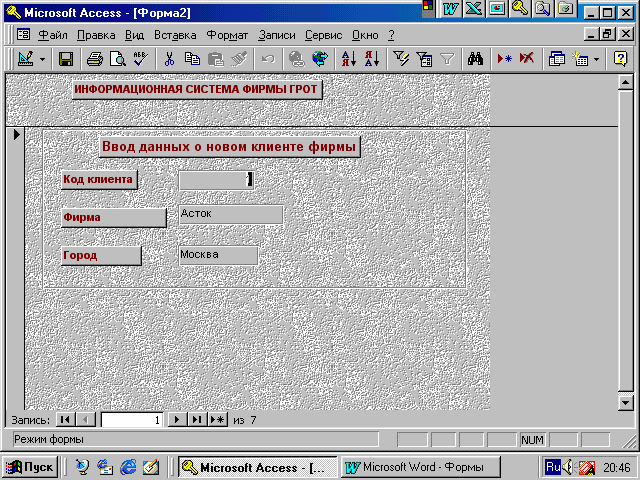The height and width of the screenshot is (480, 640).
Task: Show the Database window icon
Action: click(x=556, y=59)
